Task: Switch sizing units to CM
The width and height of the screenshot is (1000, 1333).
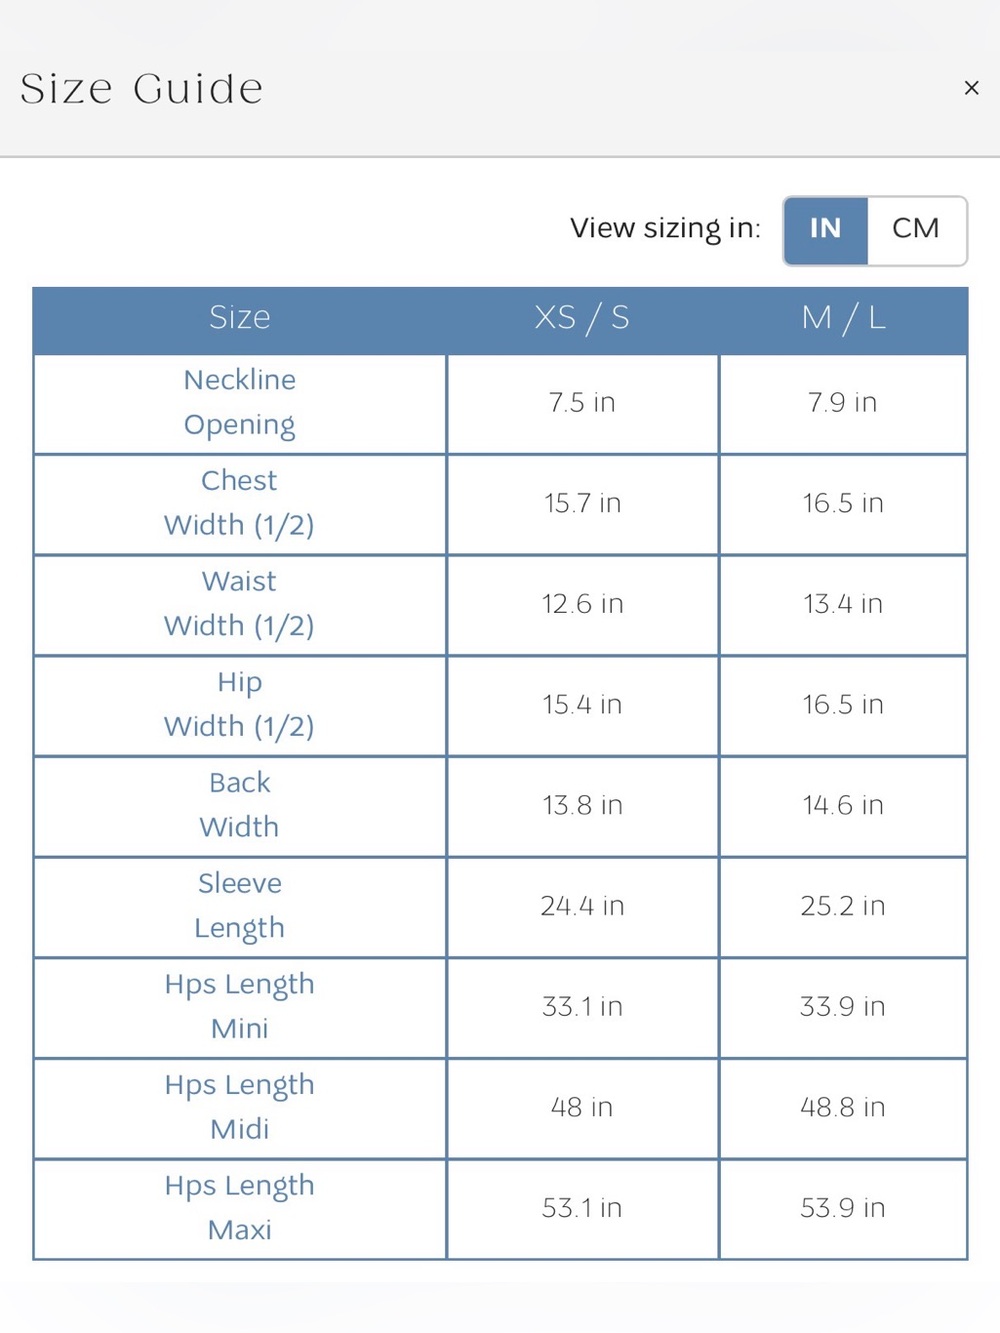Action: tap(916, 229)
